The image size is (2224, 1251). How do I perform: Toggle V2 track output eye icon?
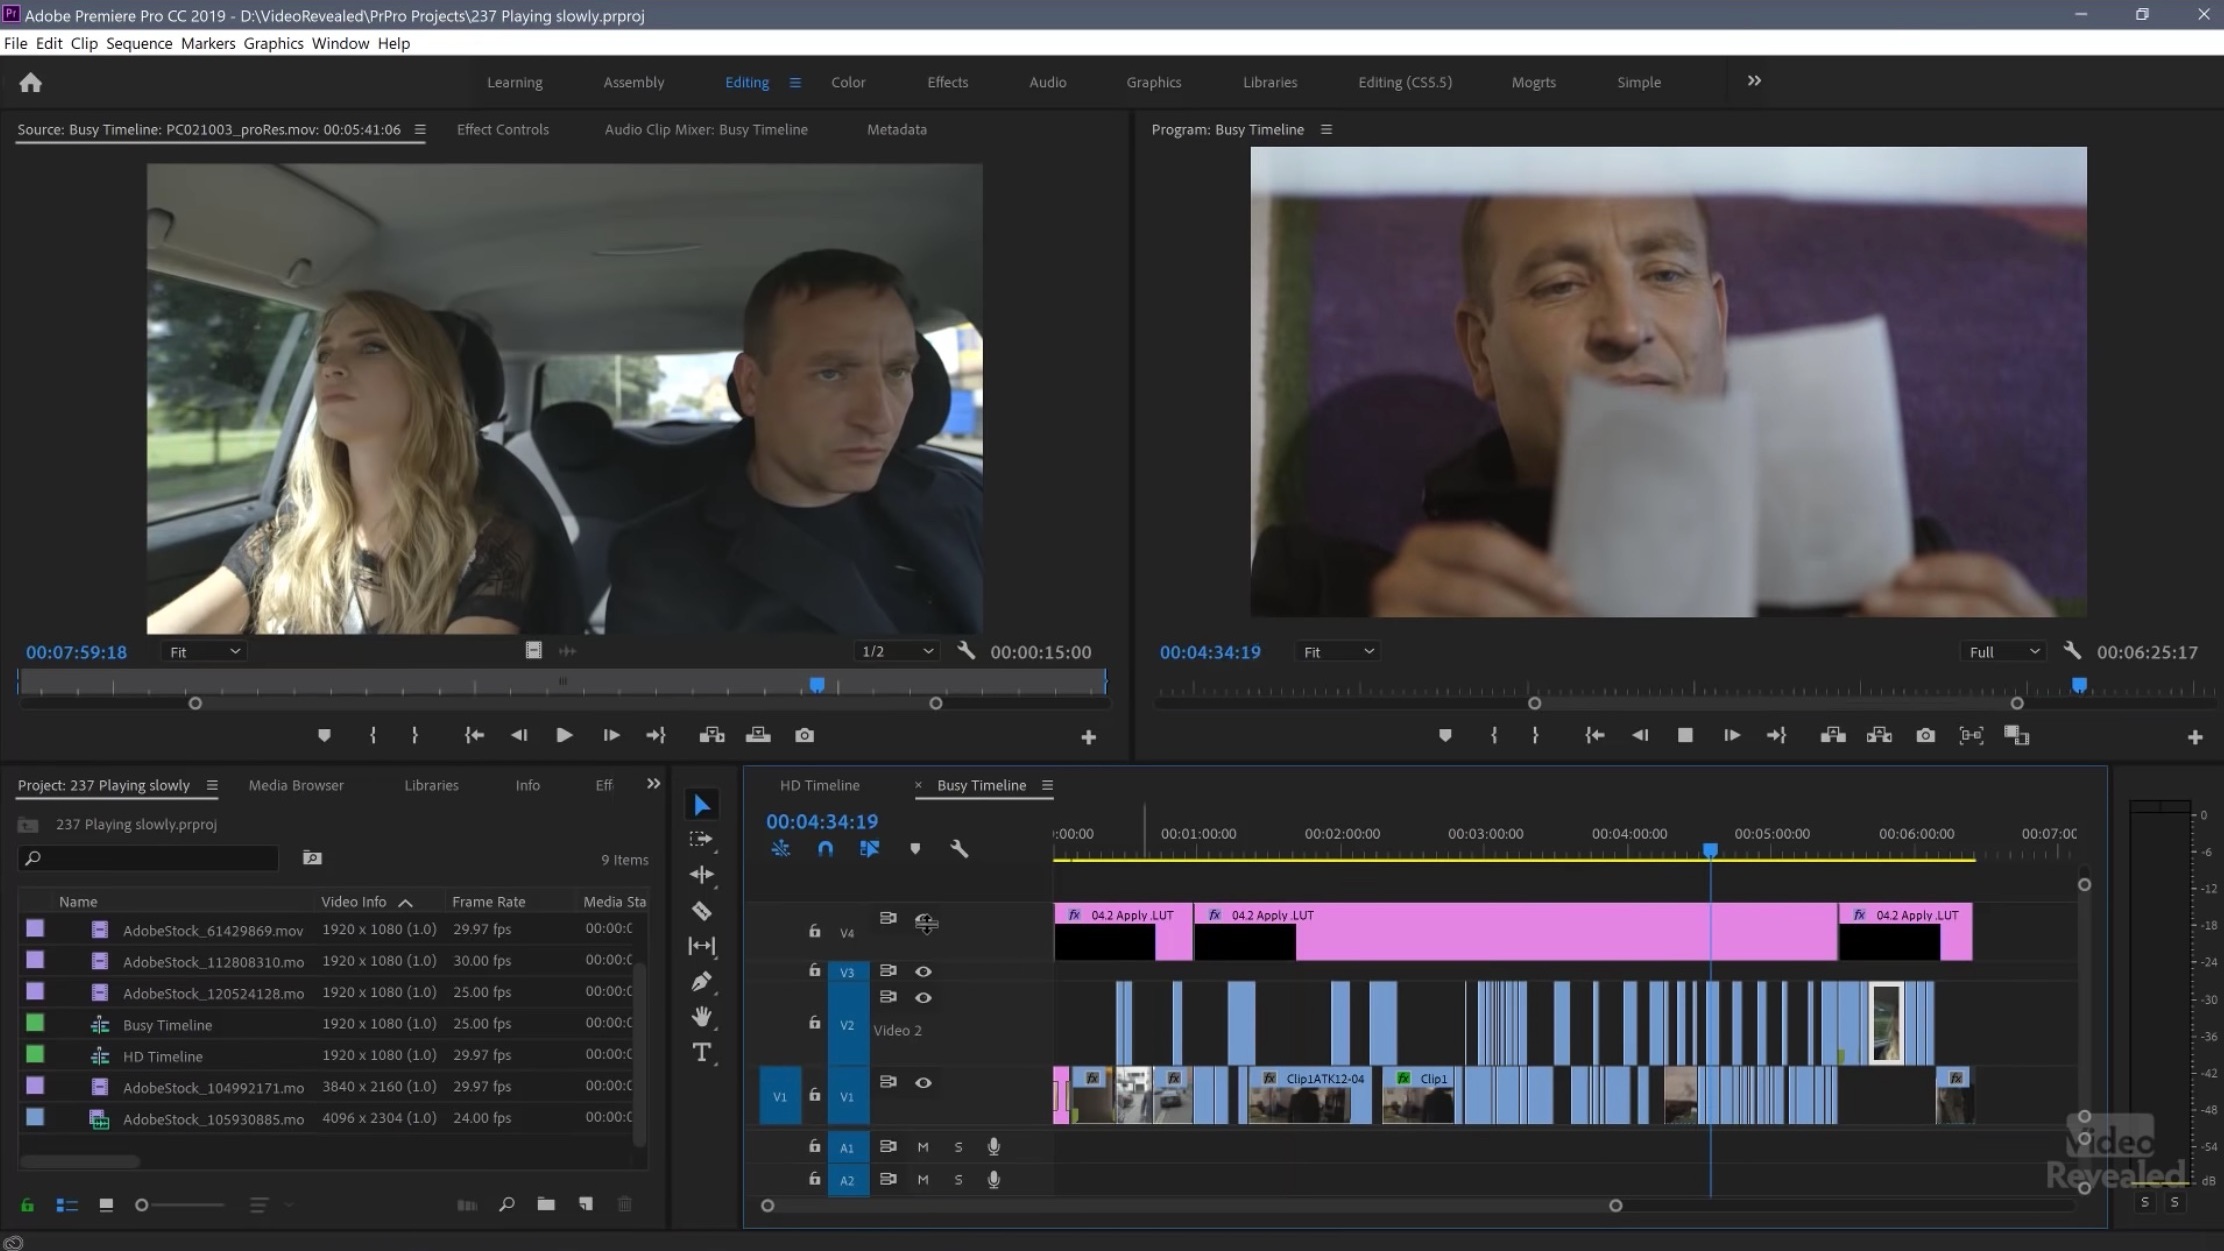point(923,997)
